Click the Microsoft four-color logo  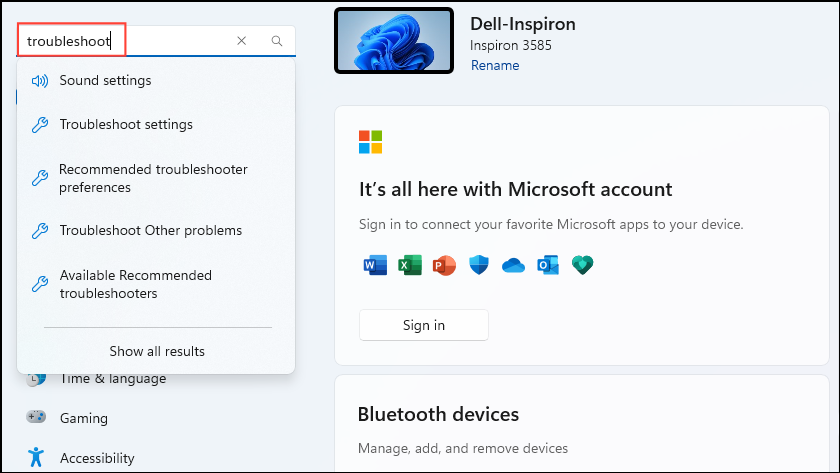[x=371, y=142]
